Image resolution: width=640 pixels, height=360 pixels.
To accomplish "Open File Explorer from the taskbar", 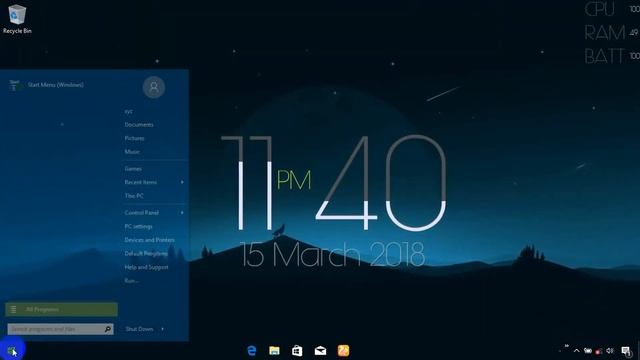I will pyautogui.click(x=274, y=351).
